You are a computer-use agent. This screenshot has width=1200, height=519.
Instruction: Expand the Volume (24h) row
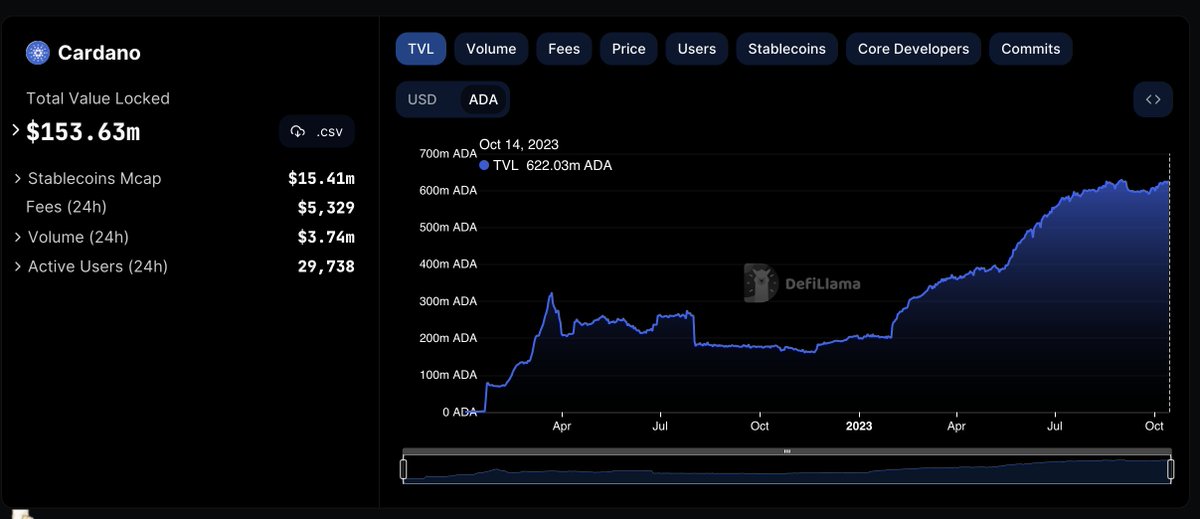(x=18, y=237)
